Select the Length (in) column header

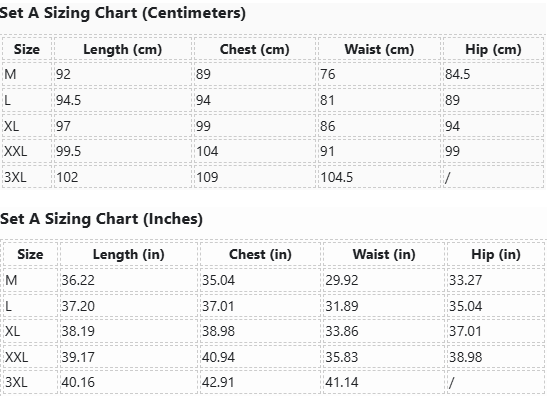(129, 254)
